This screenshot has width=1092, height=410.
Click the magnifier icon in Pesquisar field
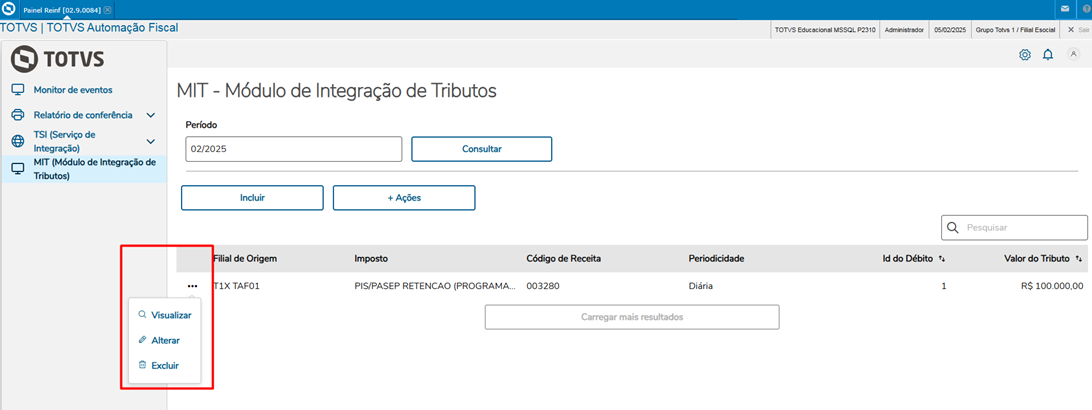[x=953, y=228]
